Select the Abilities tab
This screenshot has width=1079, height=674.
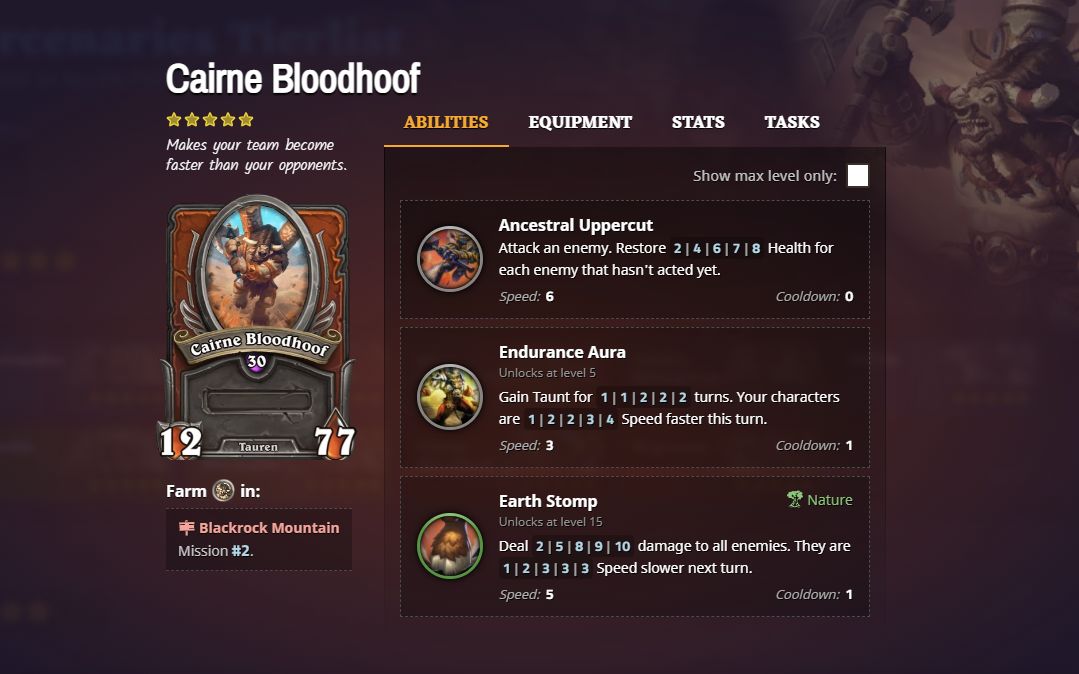(446, 122)
